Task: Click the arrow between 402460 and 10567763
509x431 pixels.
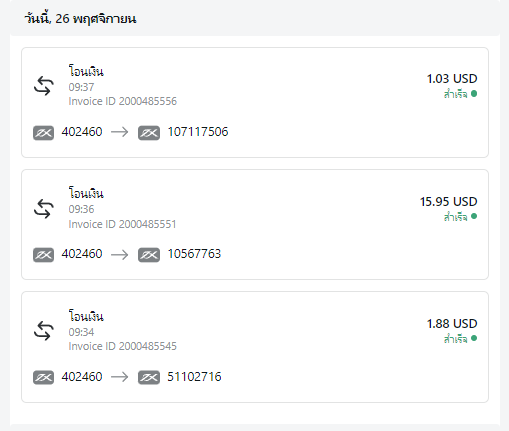Action: (x=120, y=255)
